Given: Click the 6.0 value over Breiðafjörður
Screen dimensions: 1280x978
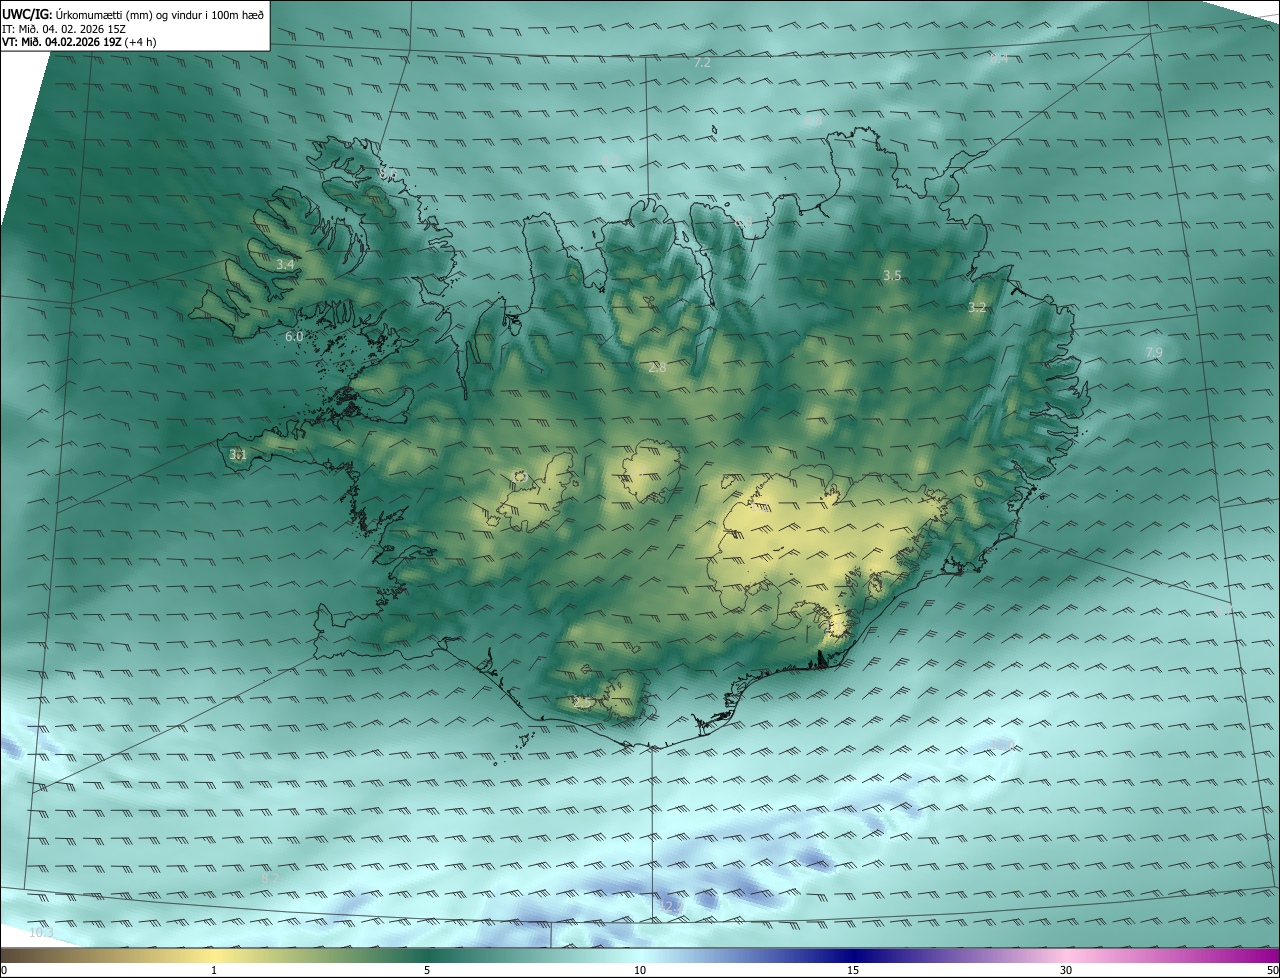Looking at the screenshot, I should point(294,337).
